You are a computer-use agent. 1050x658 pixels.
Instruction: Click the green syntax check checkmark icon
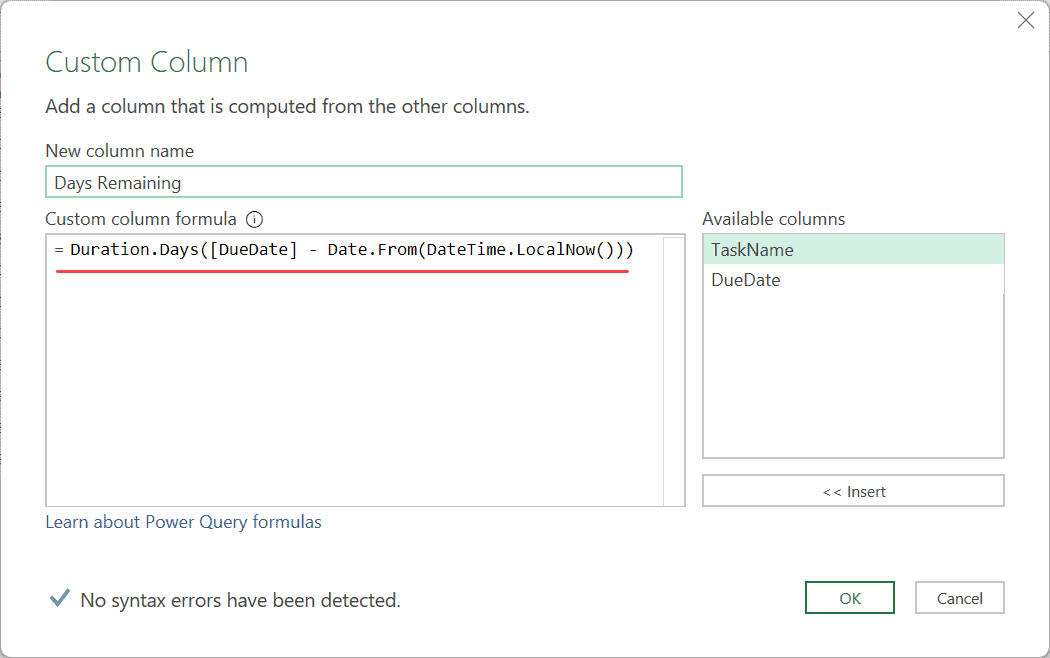59,598
